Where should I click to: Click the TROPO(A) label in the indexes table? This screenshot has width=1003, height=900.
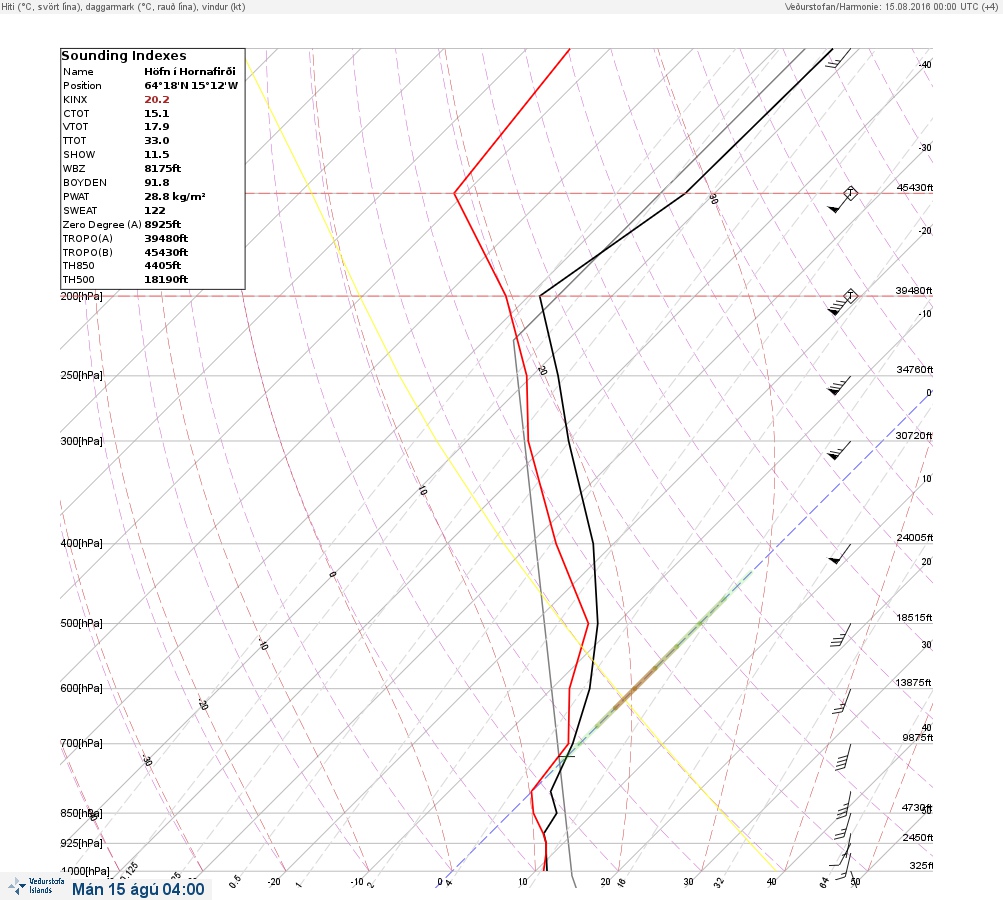point(88,239)
